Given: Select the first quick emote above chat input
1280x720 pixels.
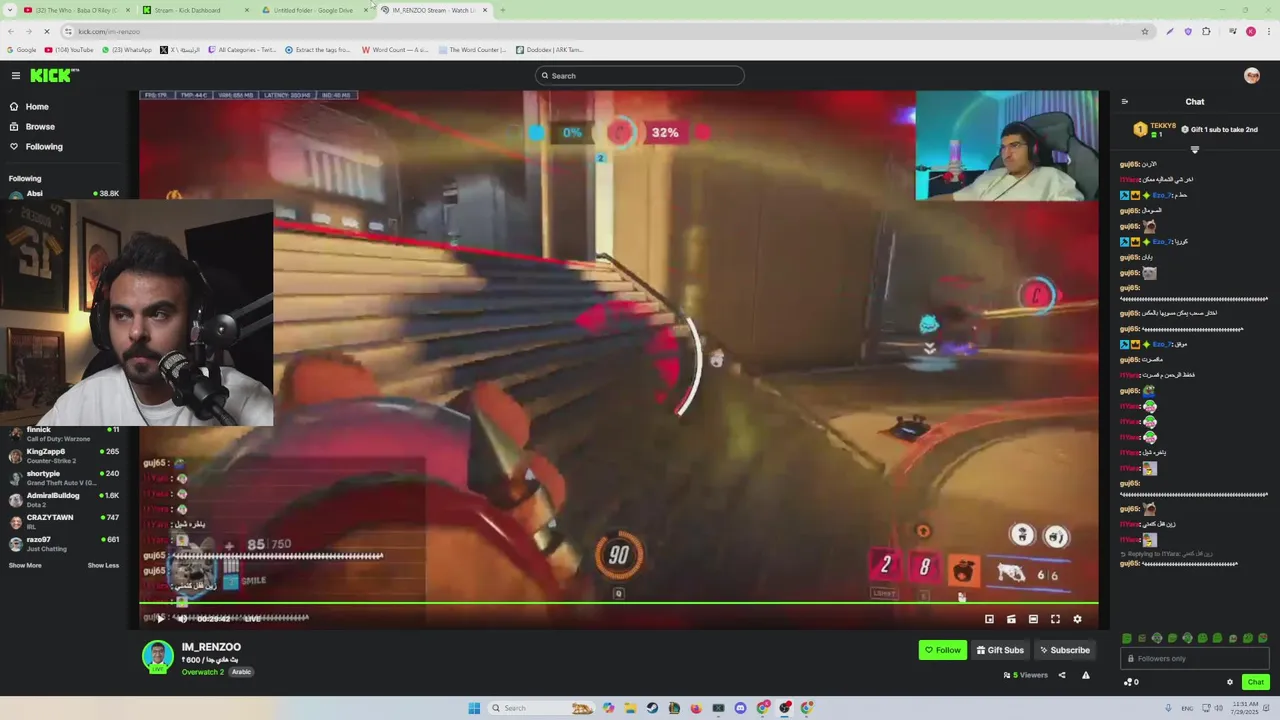Looking at the screenshot, I should coord(1127,638).
